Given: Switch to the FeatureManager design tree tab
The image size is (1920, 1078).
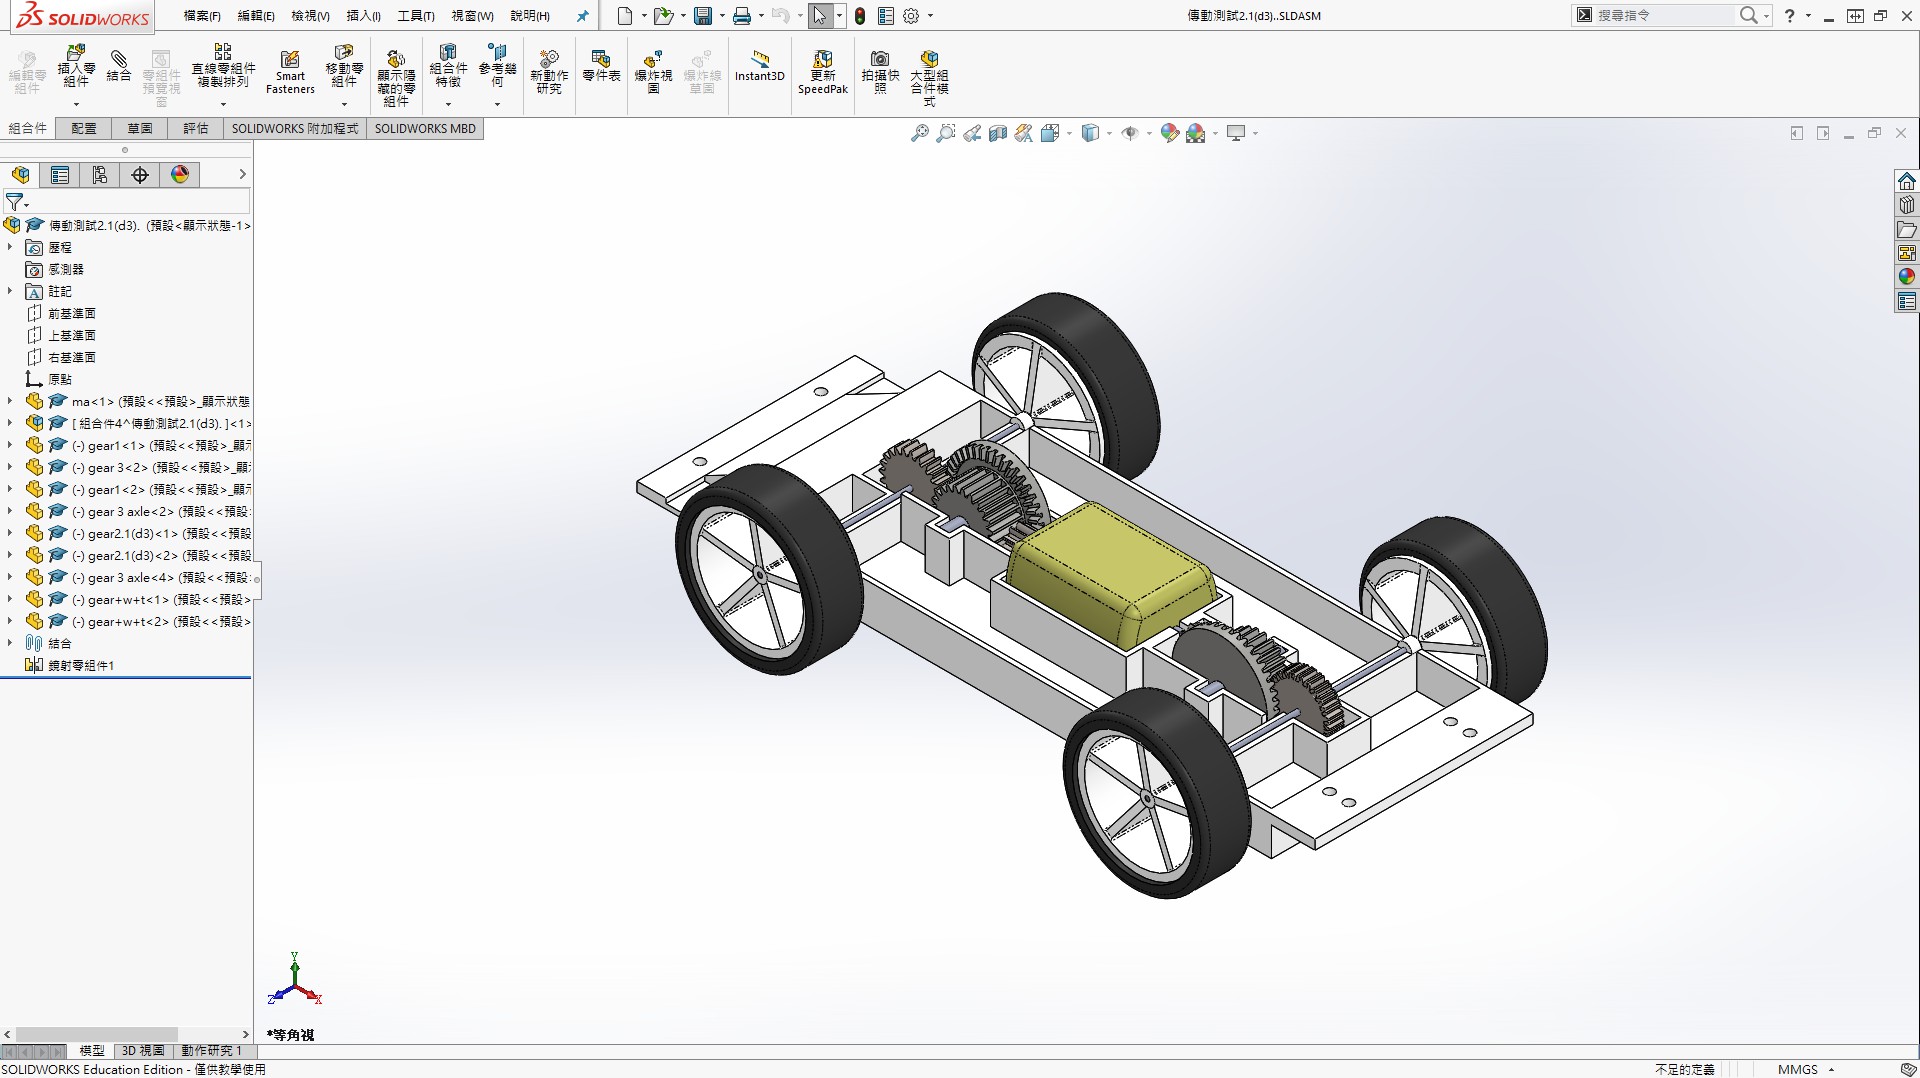Looking at the screenshot, I should tap(20, 175).
